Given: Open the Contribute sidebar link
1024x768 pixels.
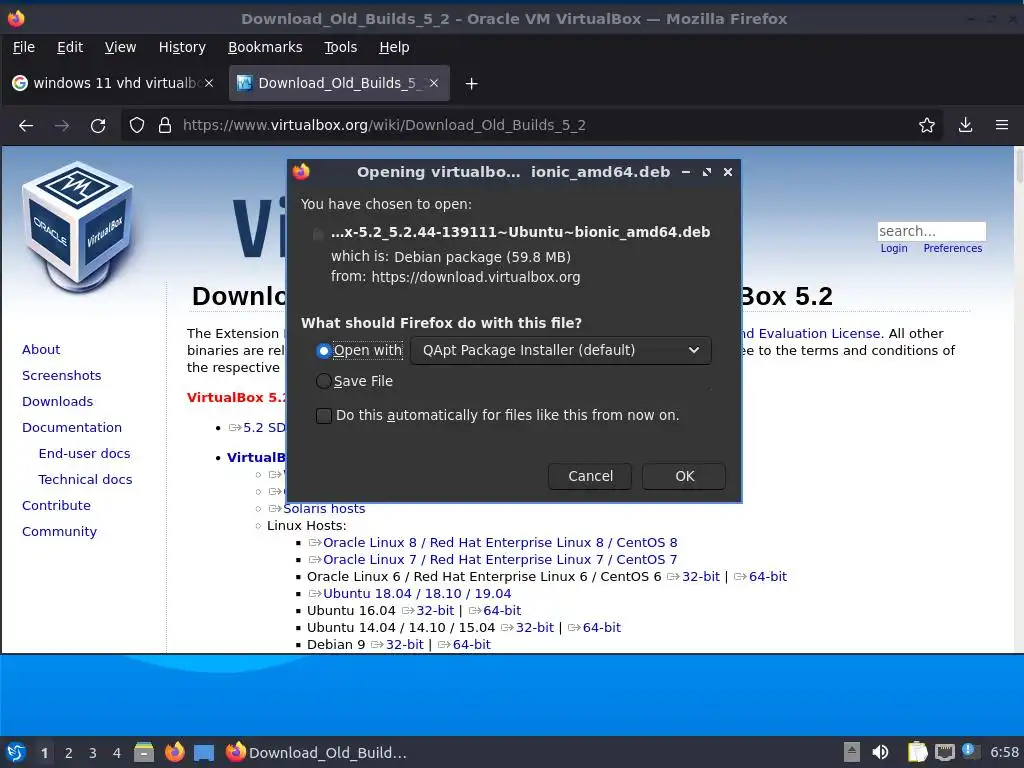Looking at the screenshot, I should (x=56, y=505).
